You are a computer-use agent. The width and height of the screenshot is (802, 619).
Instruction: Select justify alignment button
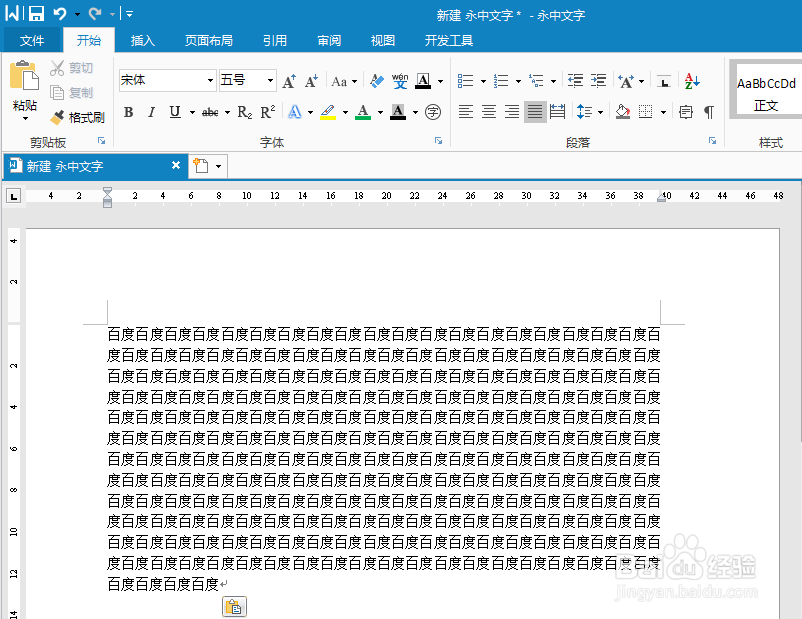click(535, 112)
